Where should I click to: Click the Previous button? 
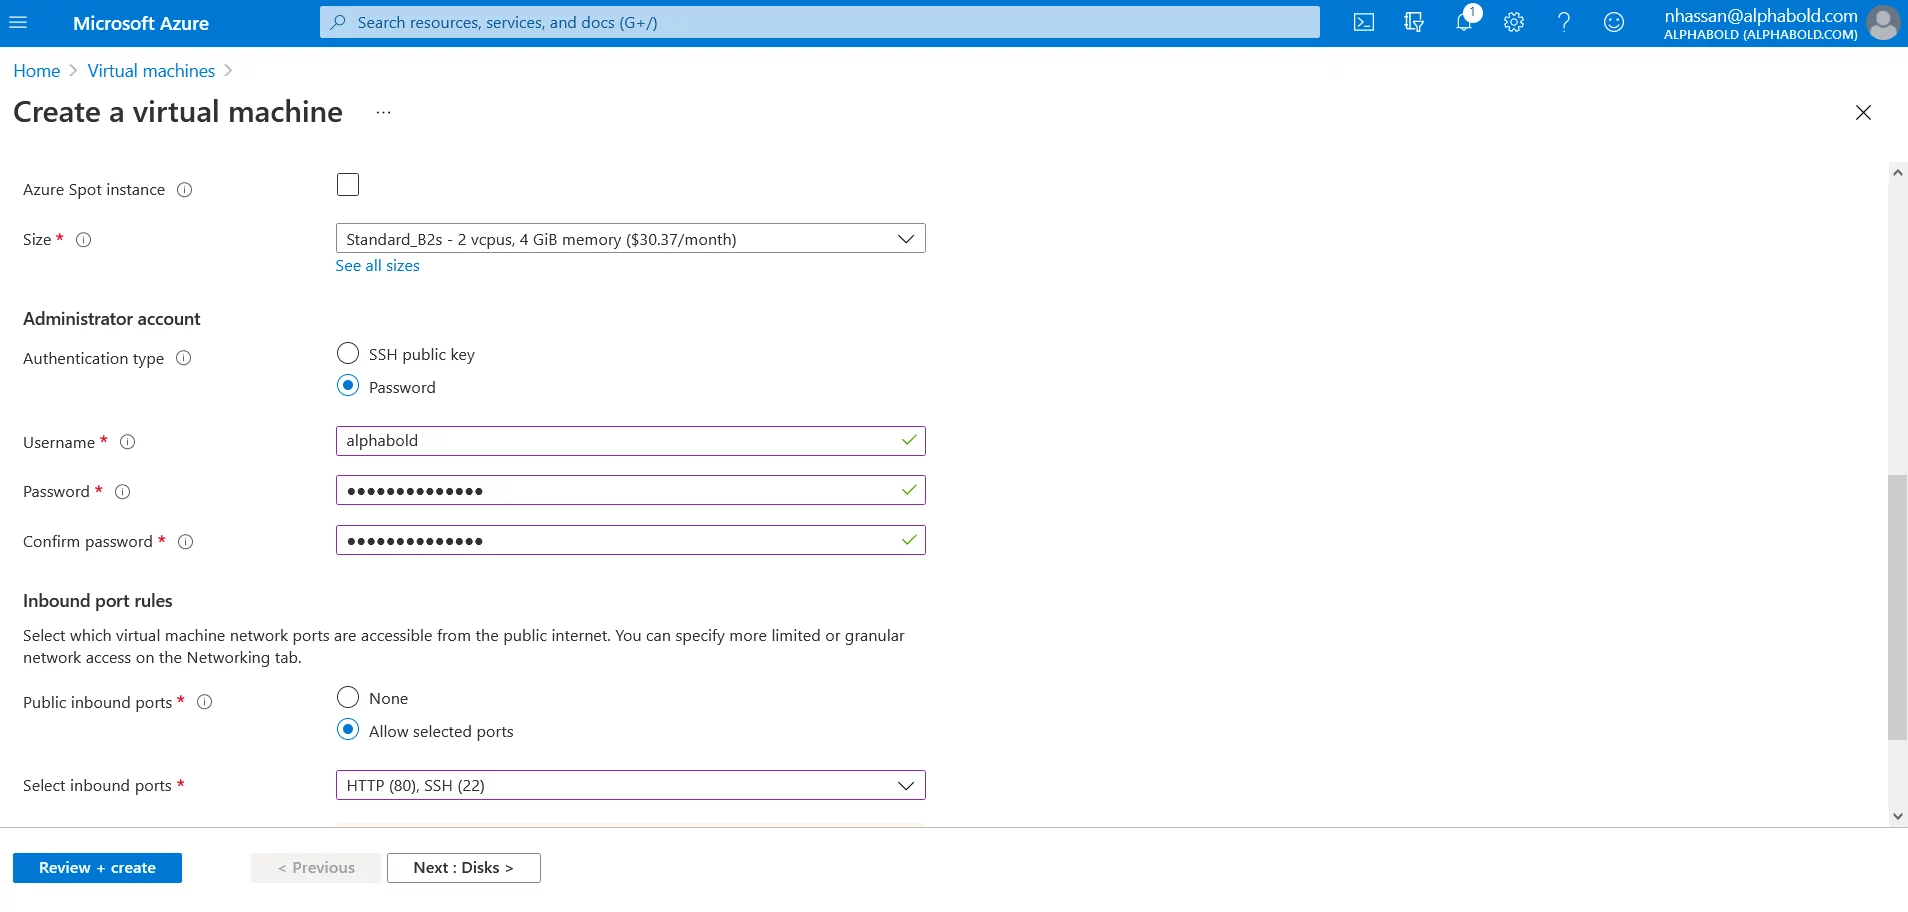coord(316,868)
